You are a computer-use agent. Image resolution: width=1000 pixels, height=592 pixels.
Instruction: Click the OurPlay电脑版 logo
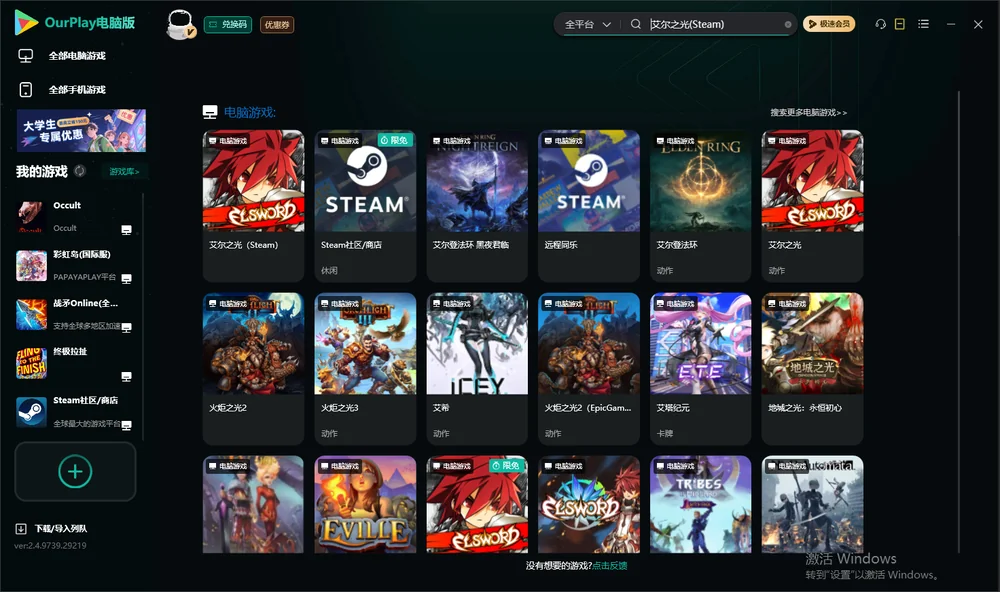pyautogui.click(x=75, y=23)
